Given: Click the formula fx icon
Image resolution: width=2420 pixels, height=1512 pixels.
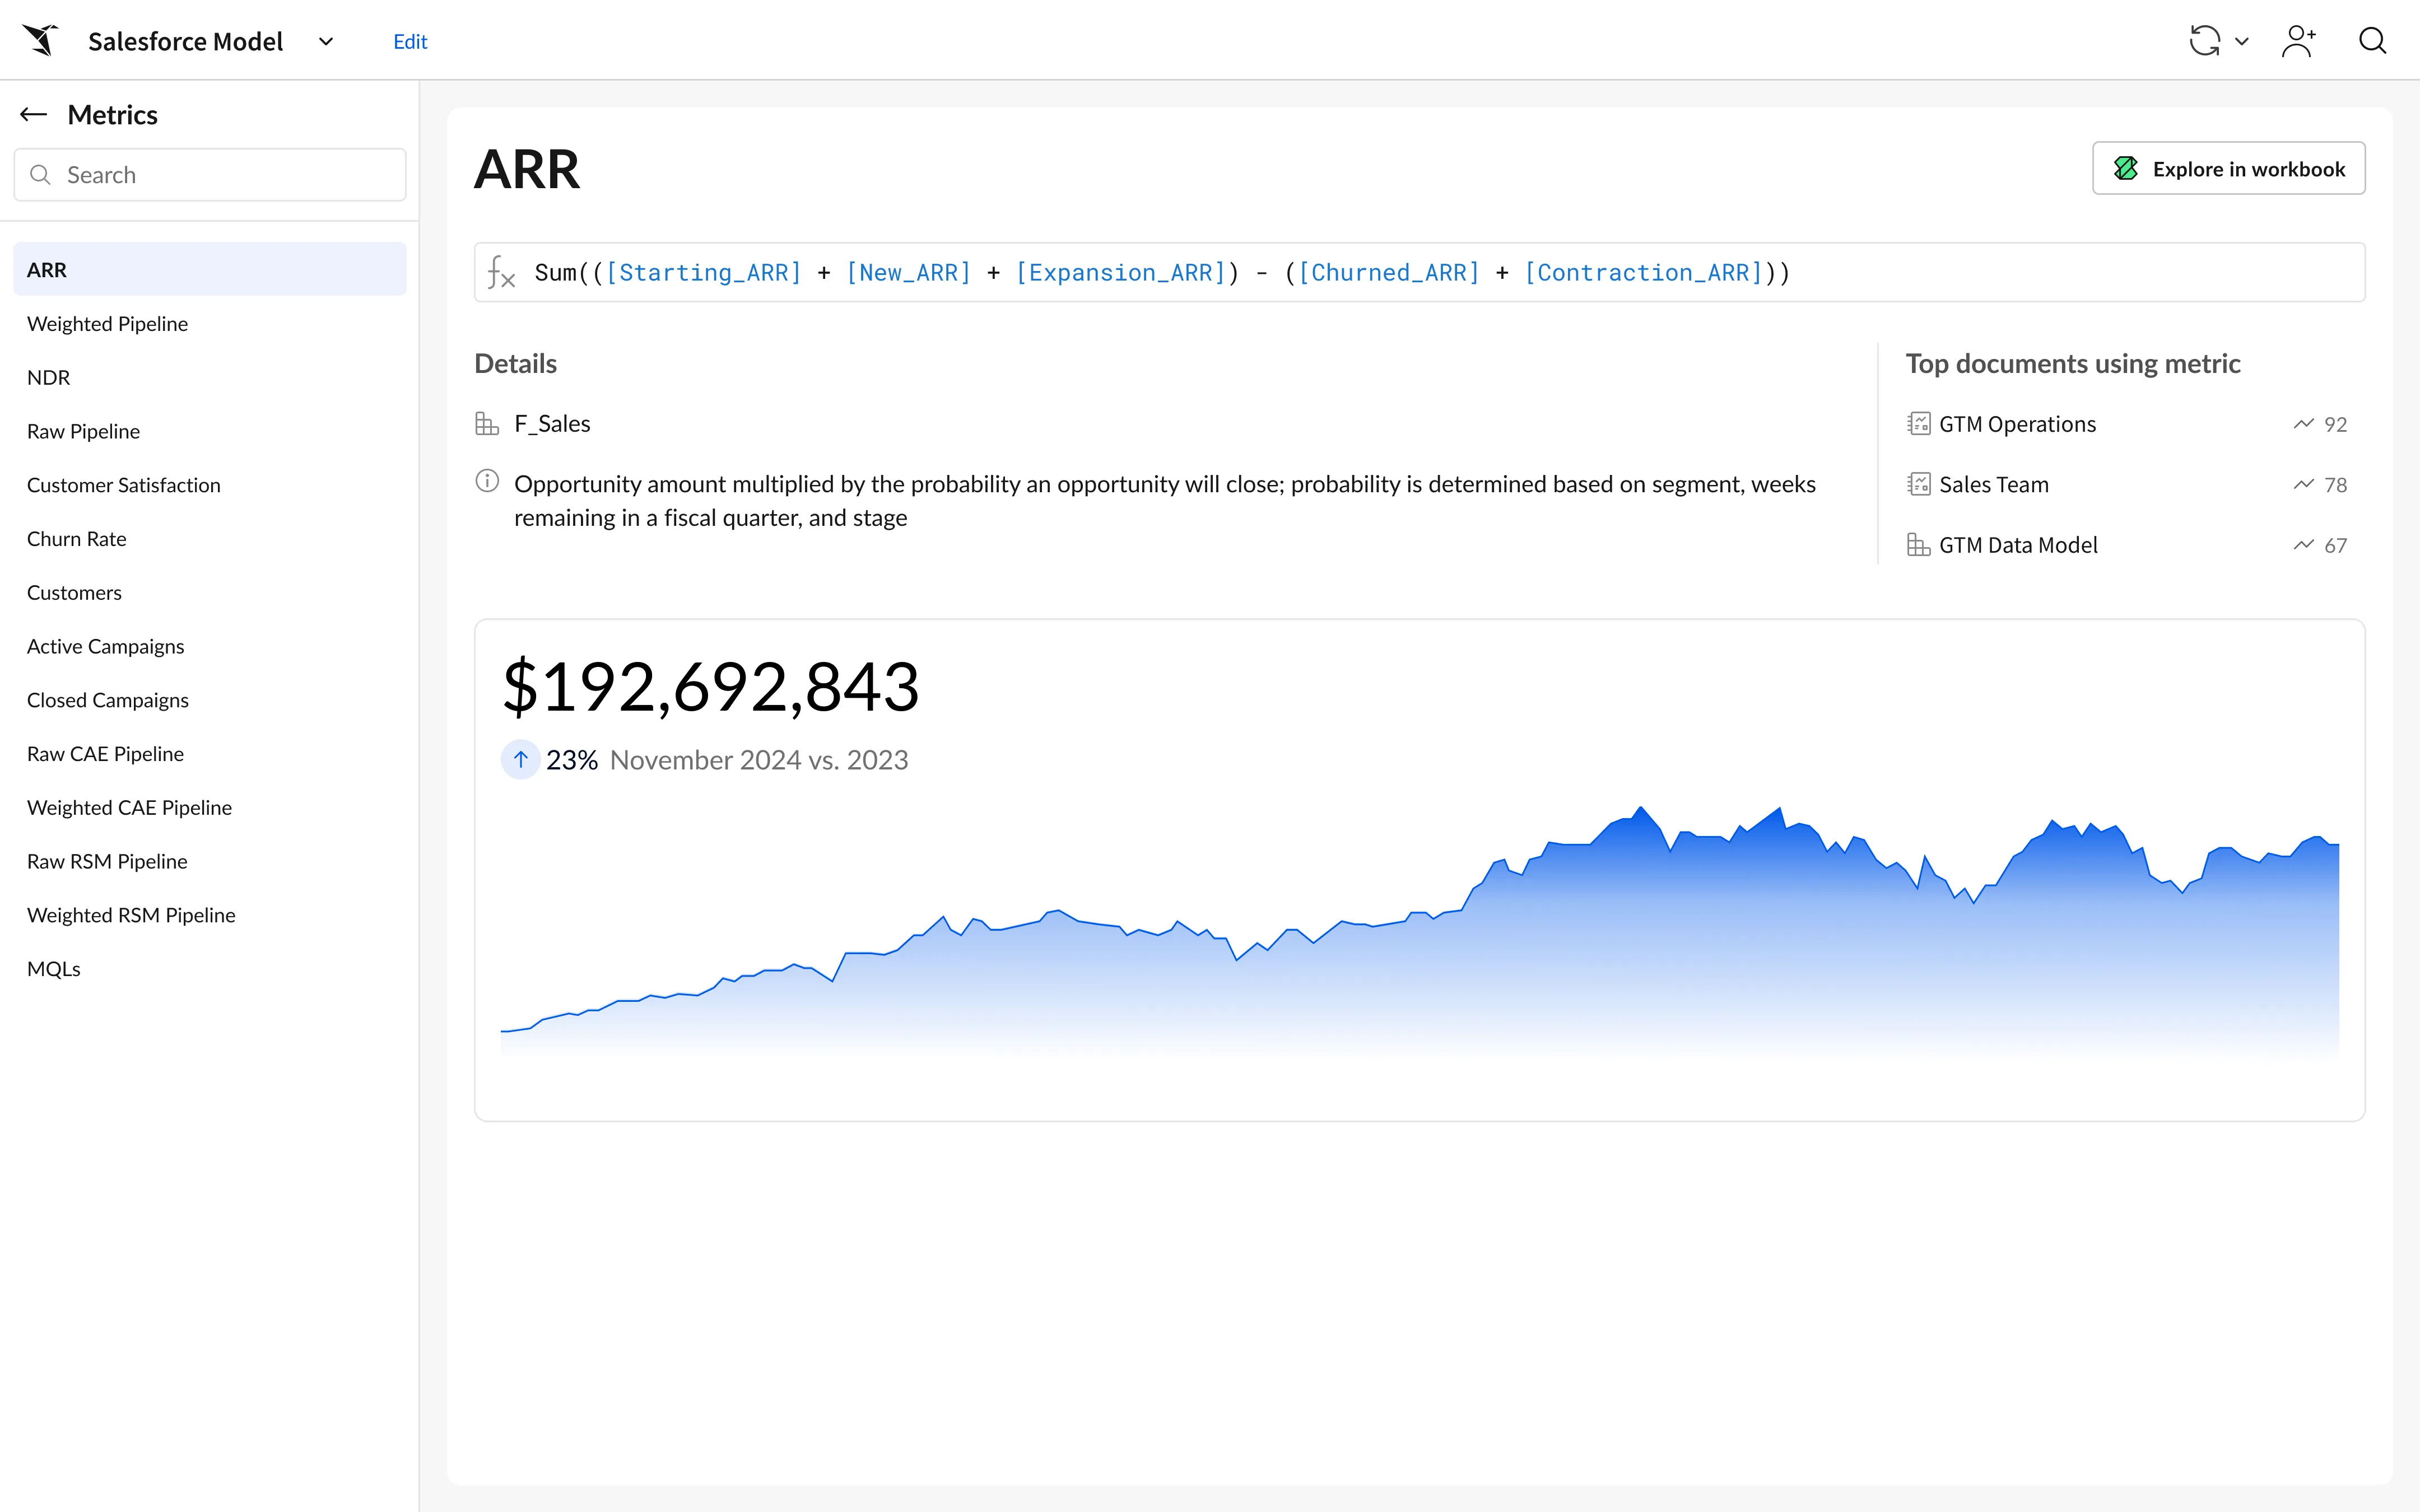Looking at the screenshot, I should 501,273.
